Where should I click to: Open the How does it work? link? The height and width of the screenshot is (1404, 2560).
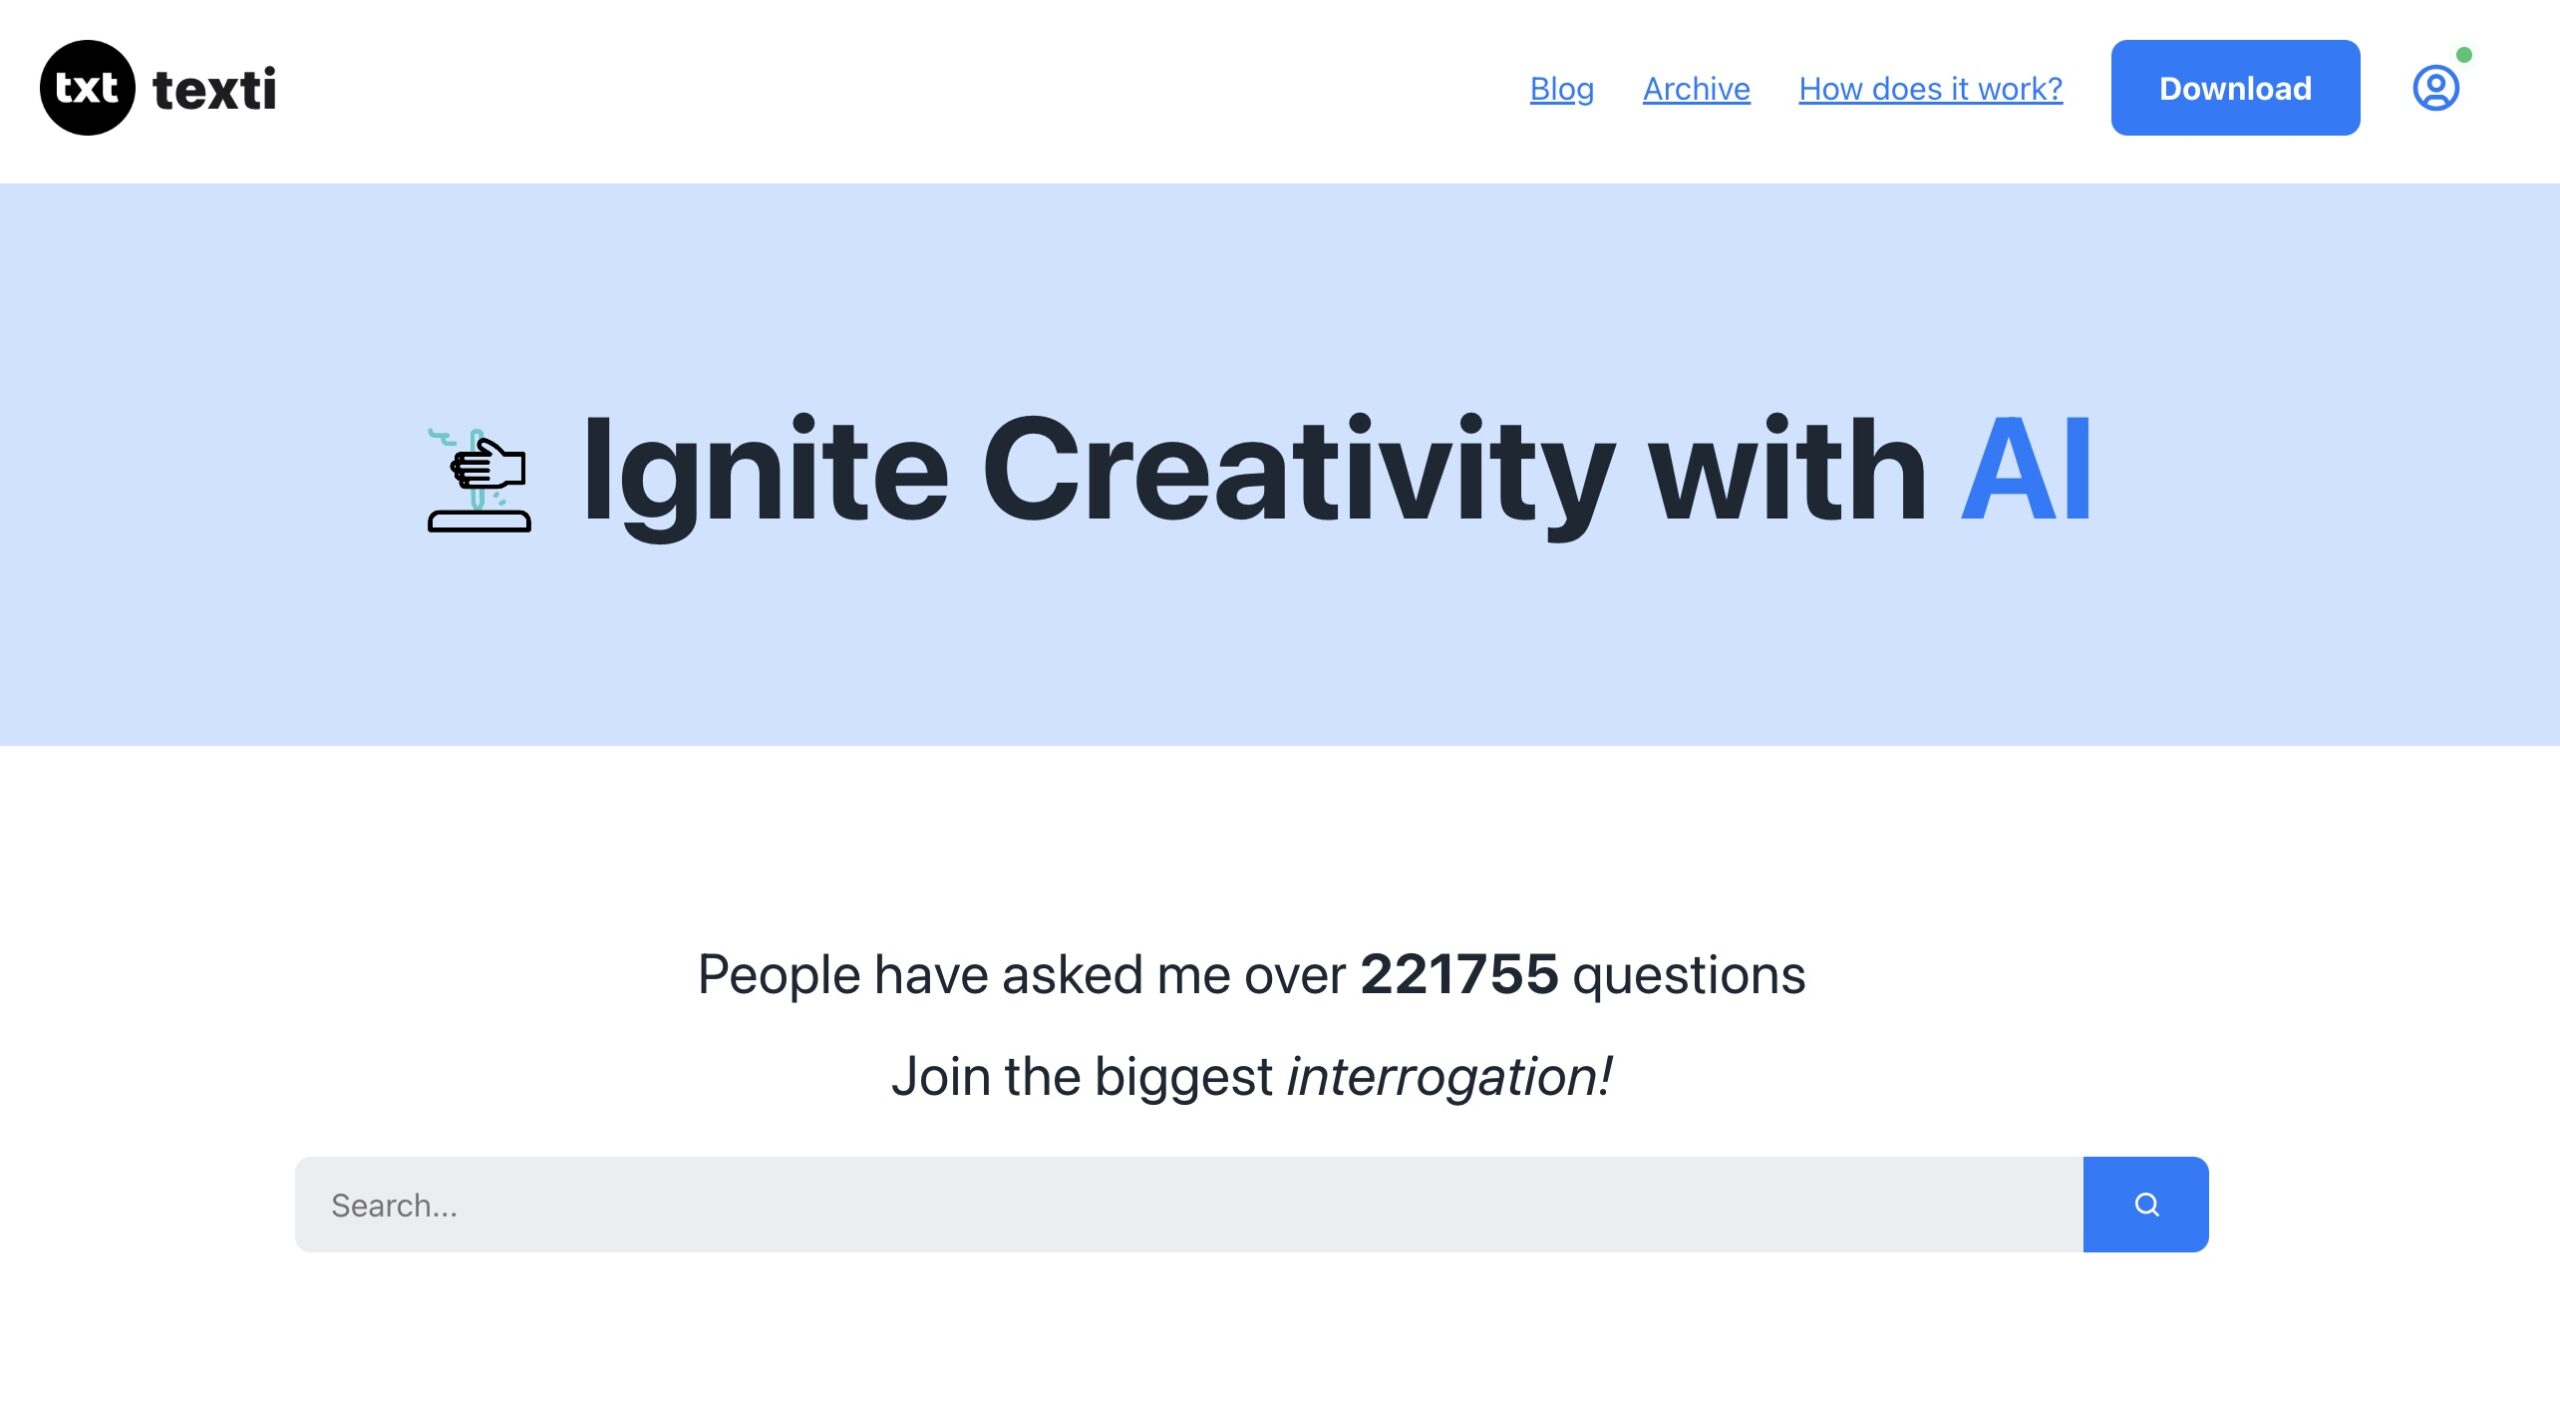click(x=1930, y=89)
